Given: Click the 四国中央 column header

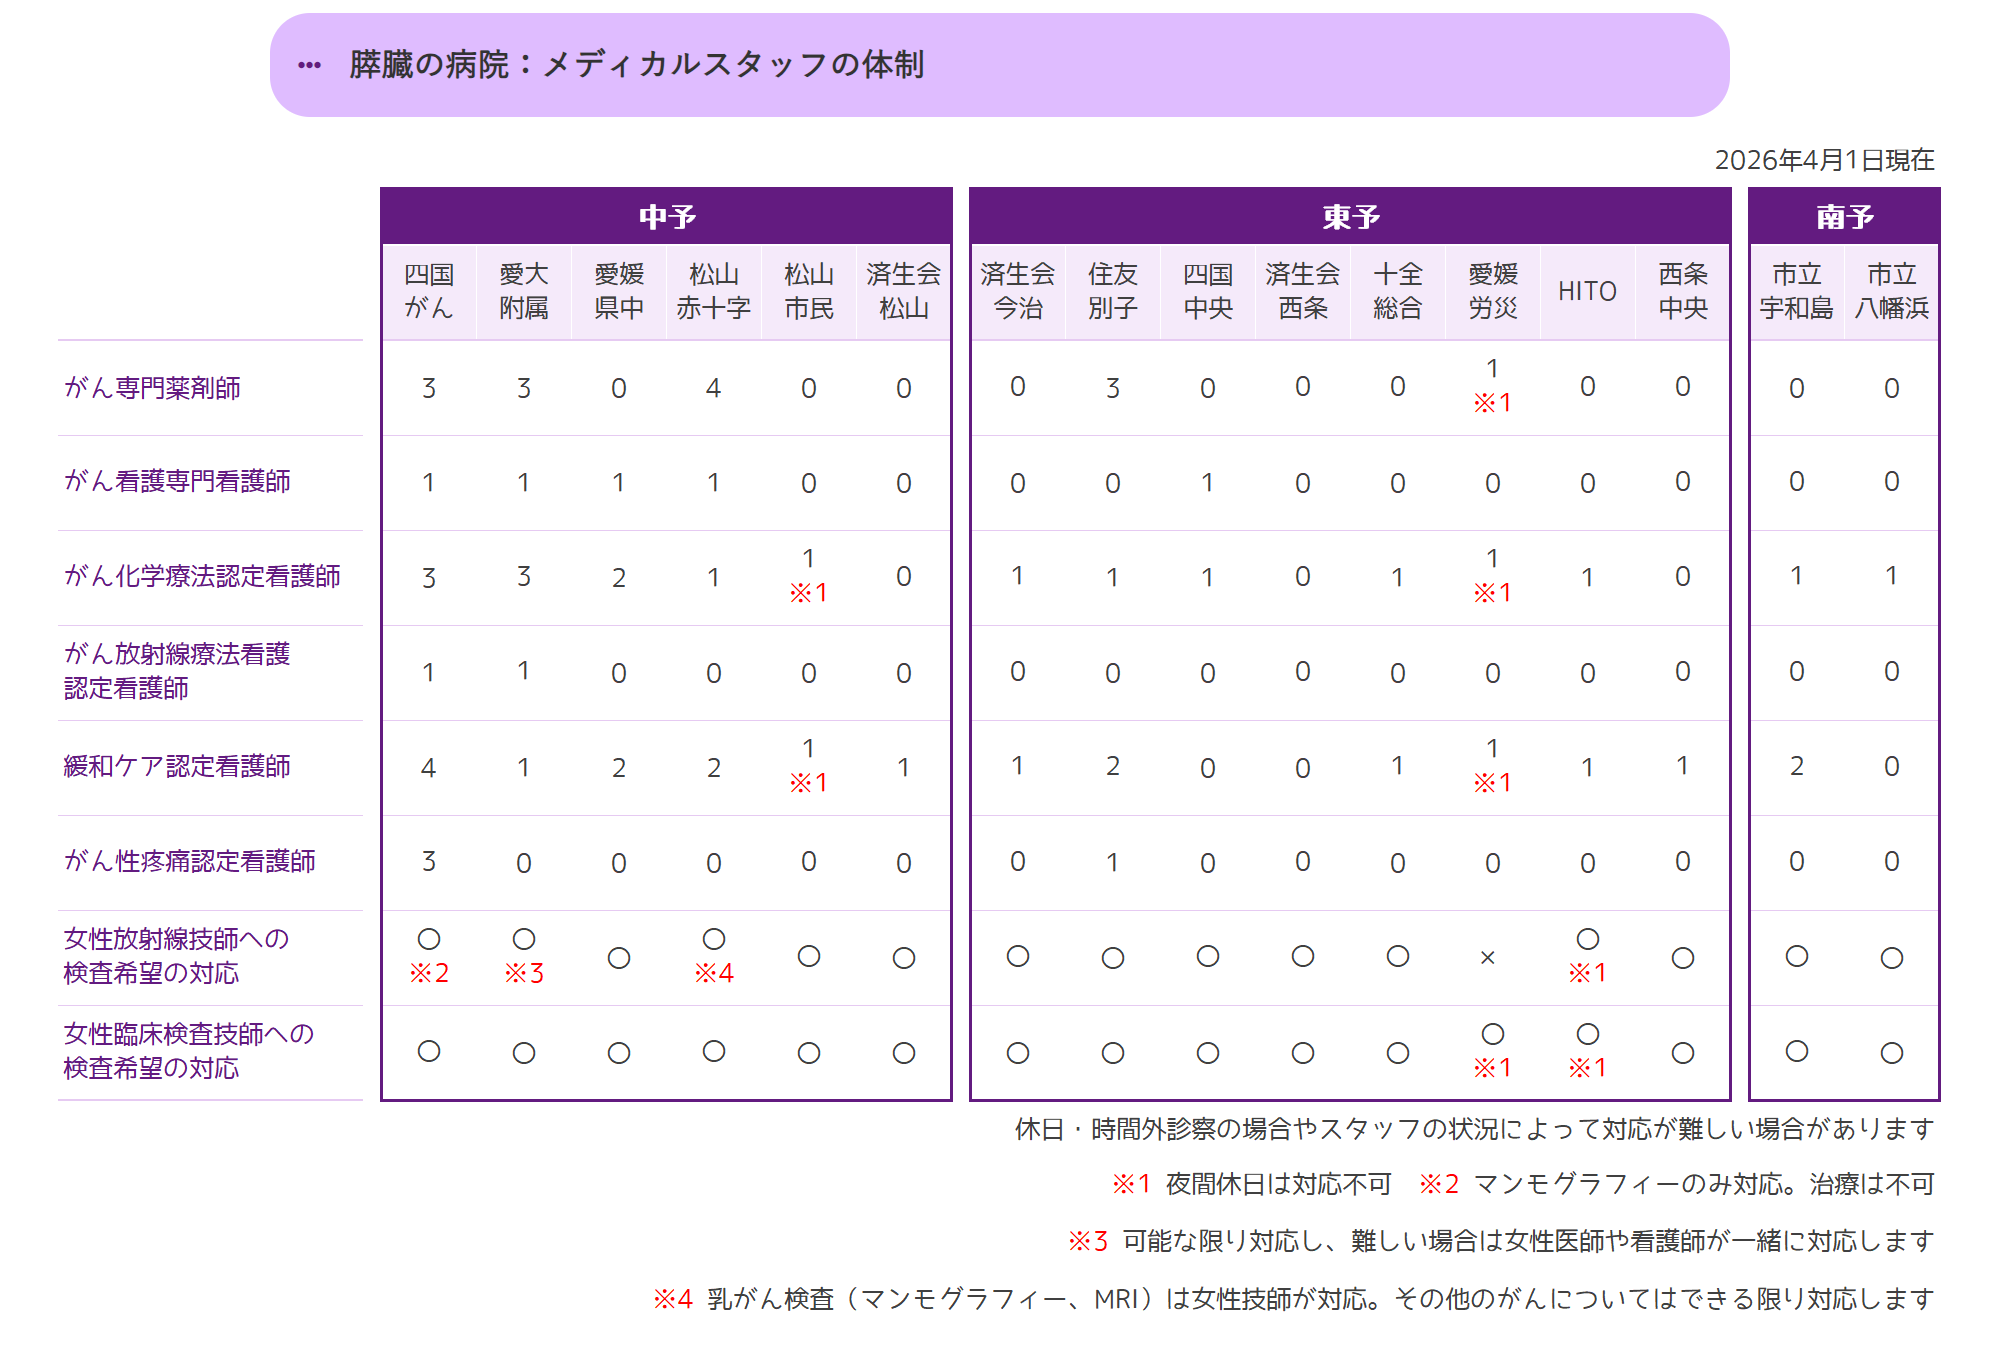Looking at the screenshot, I should pyautogui.click(x=1208, y=291).
